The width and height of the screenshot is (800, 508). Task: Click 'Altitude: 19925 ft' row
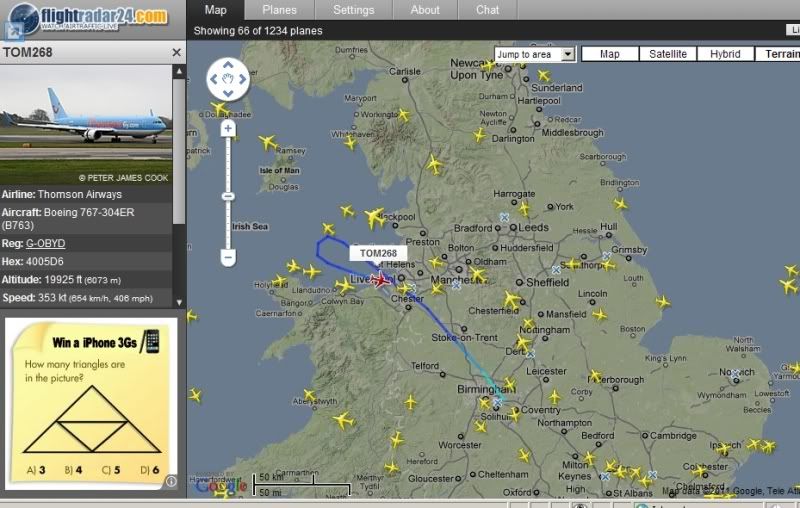pyautogui.click(x=86, y=280)
